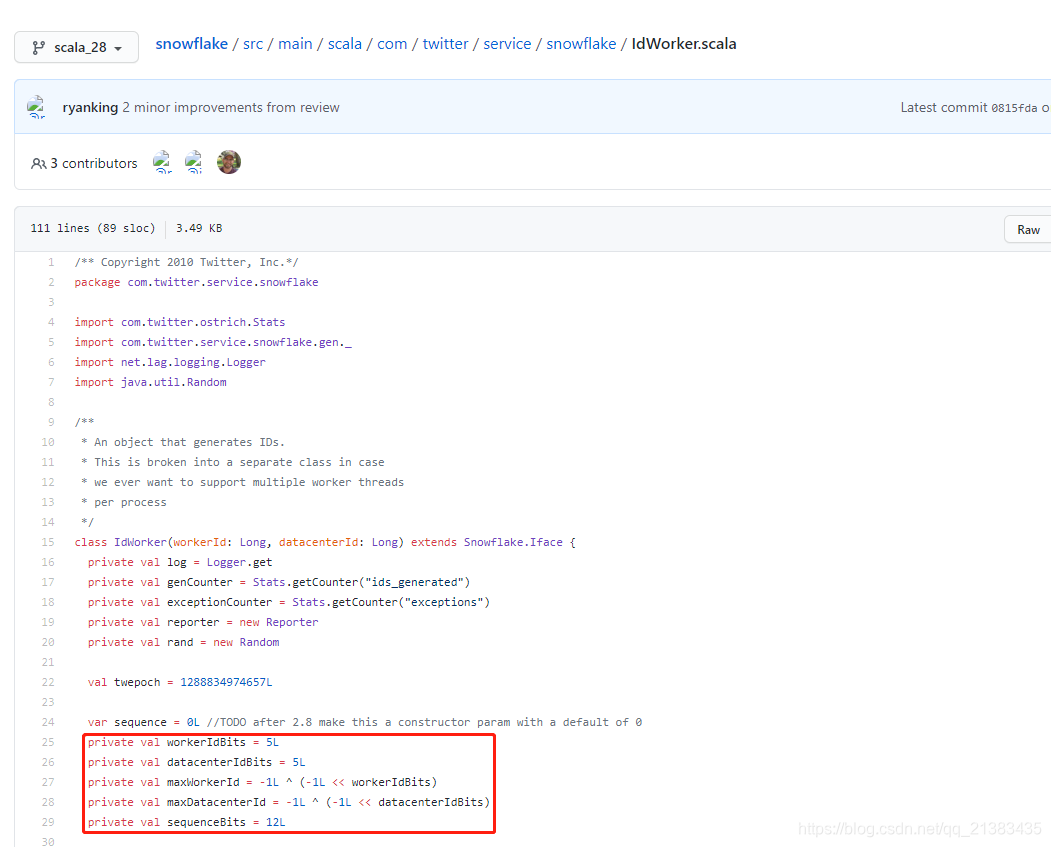
Task: Open the src folder breadcrumb
Action: [x=253, y=44]
